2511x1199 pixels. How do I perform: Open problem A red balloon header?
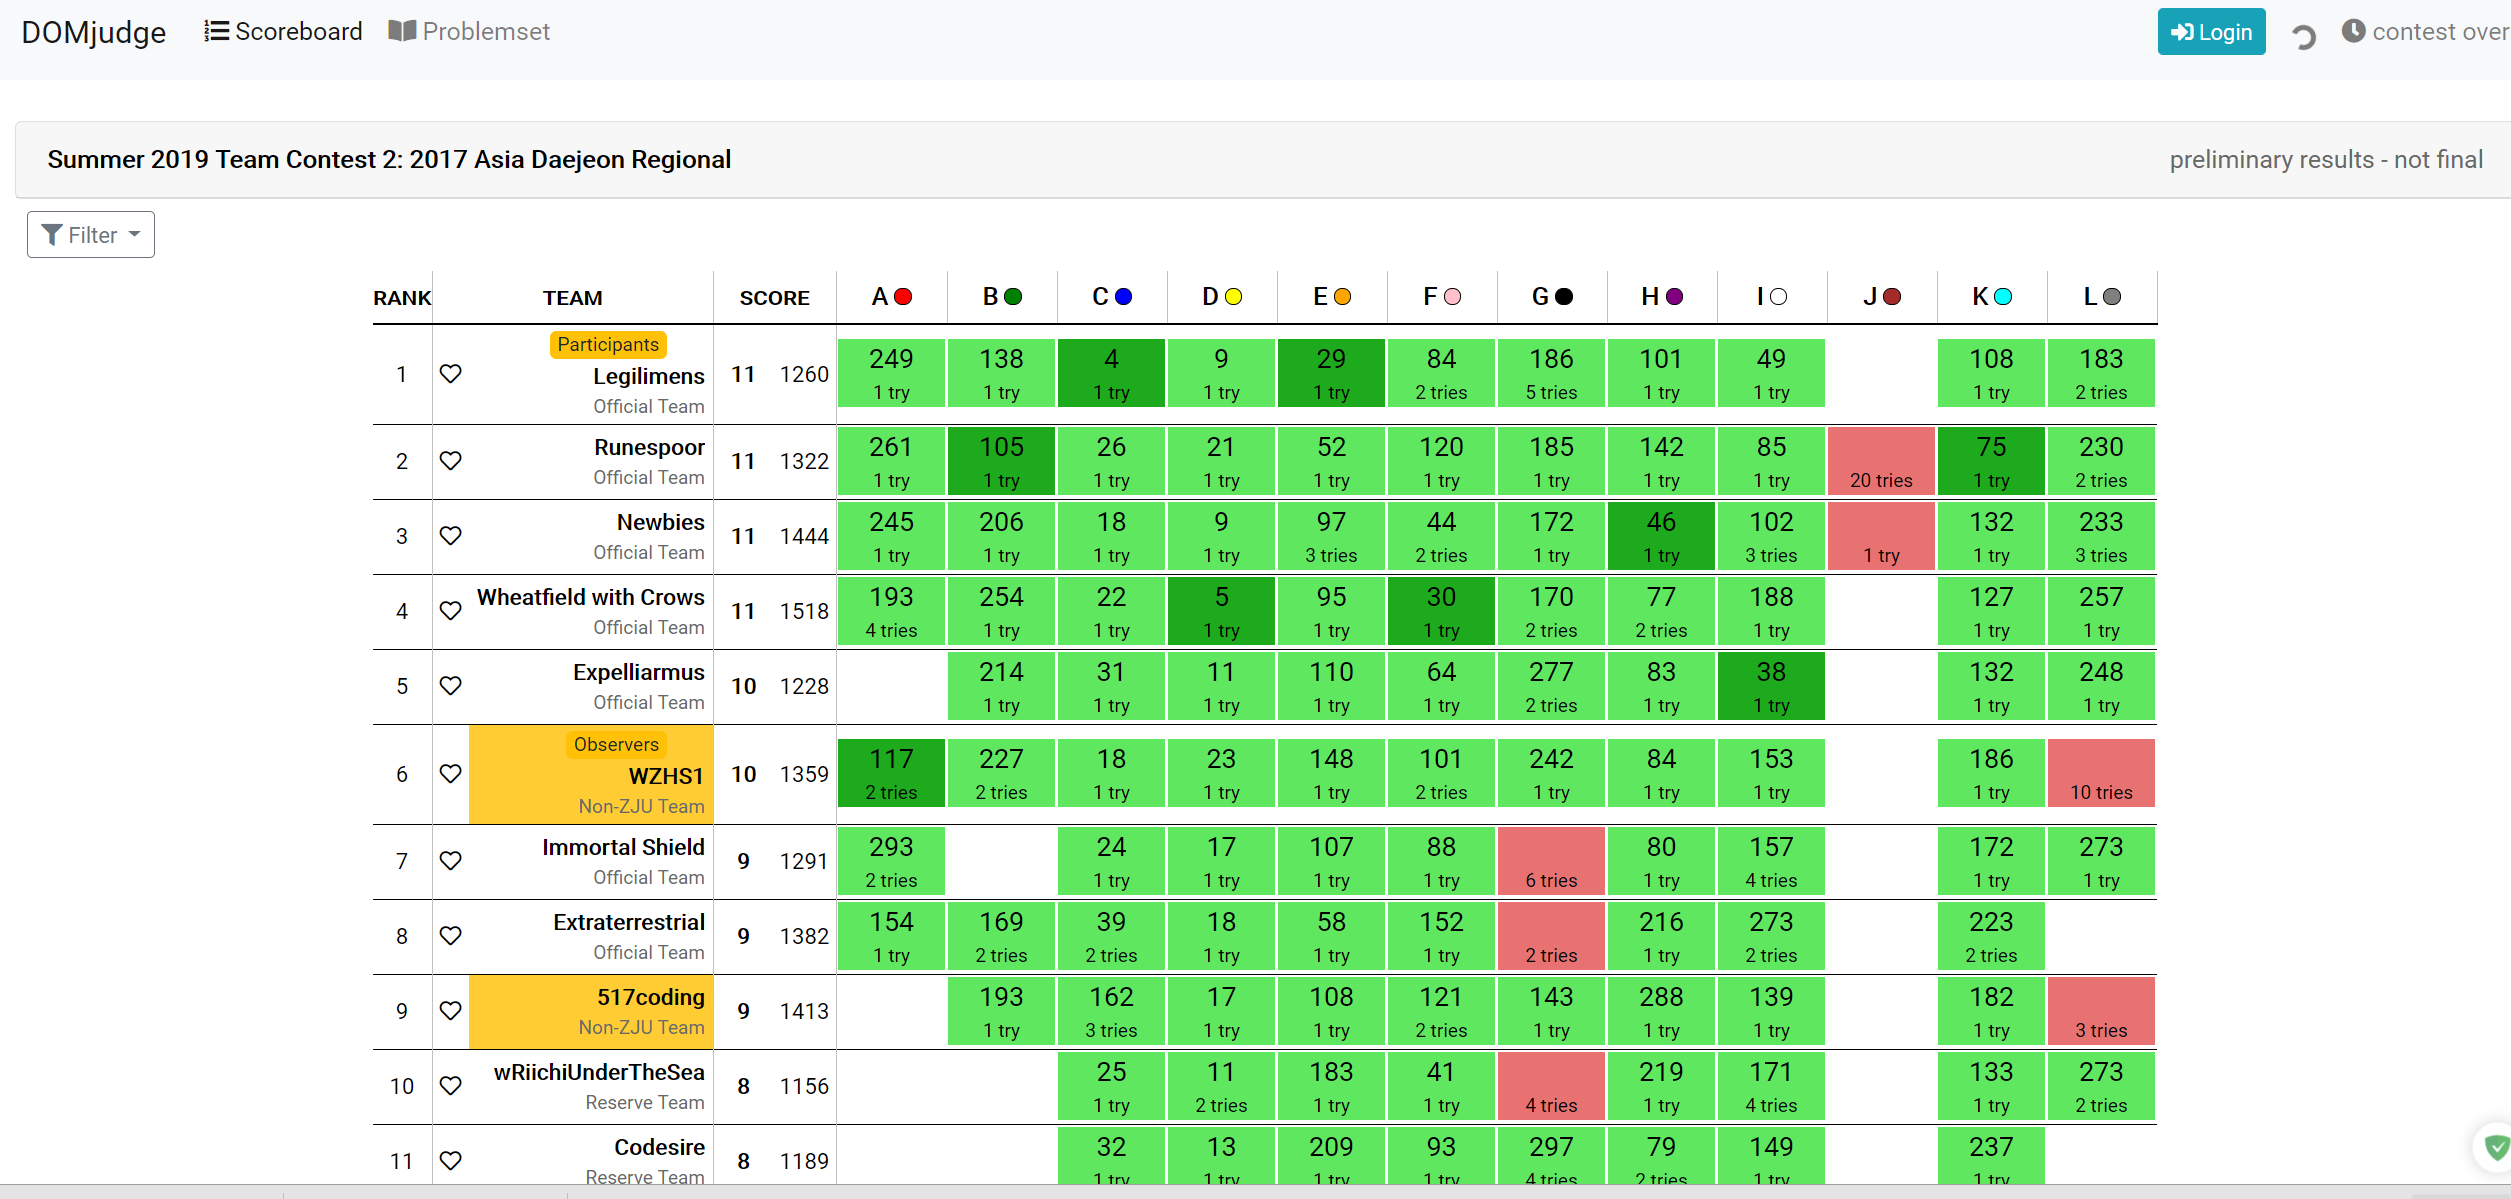point(891,297)
